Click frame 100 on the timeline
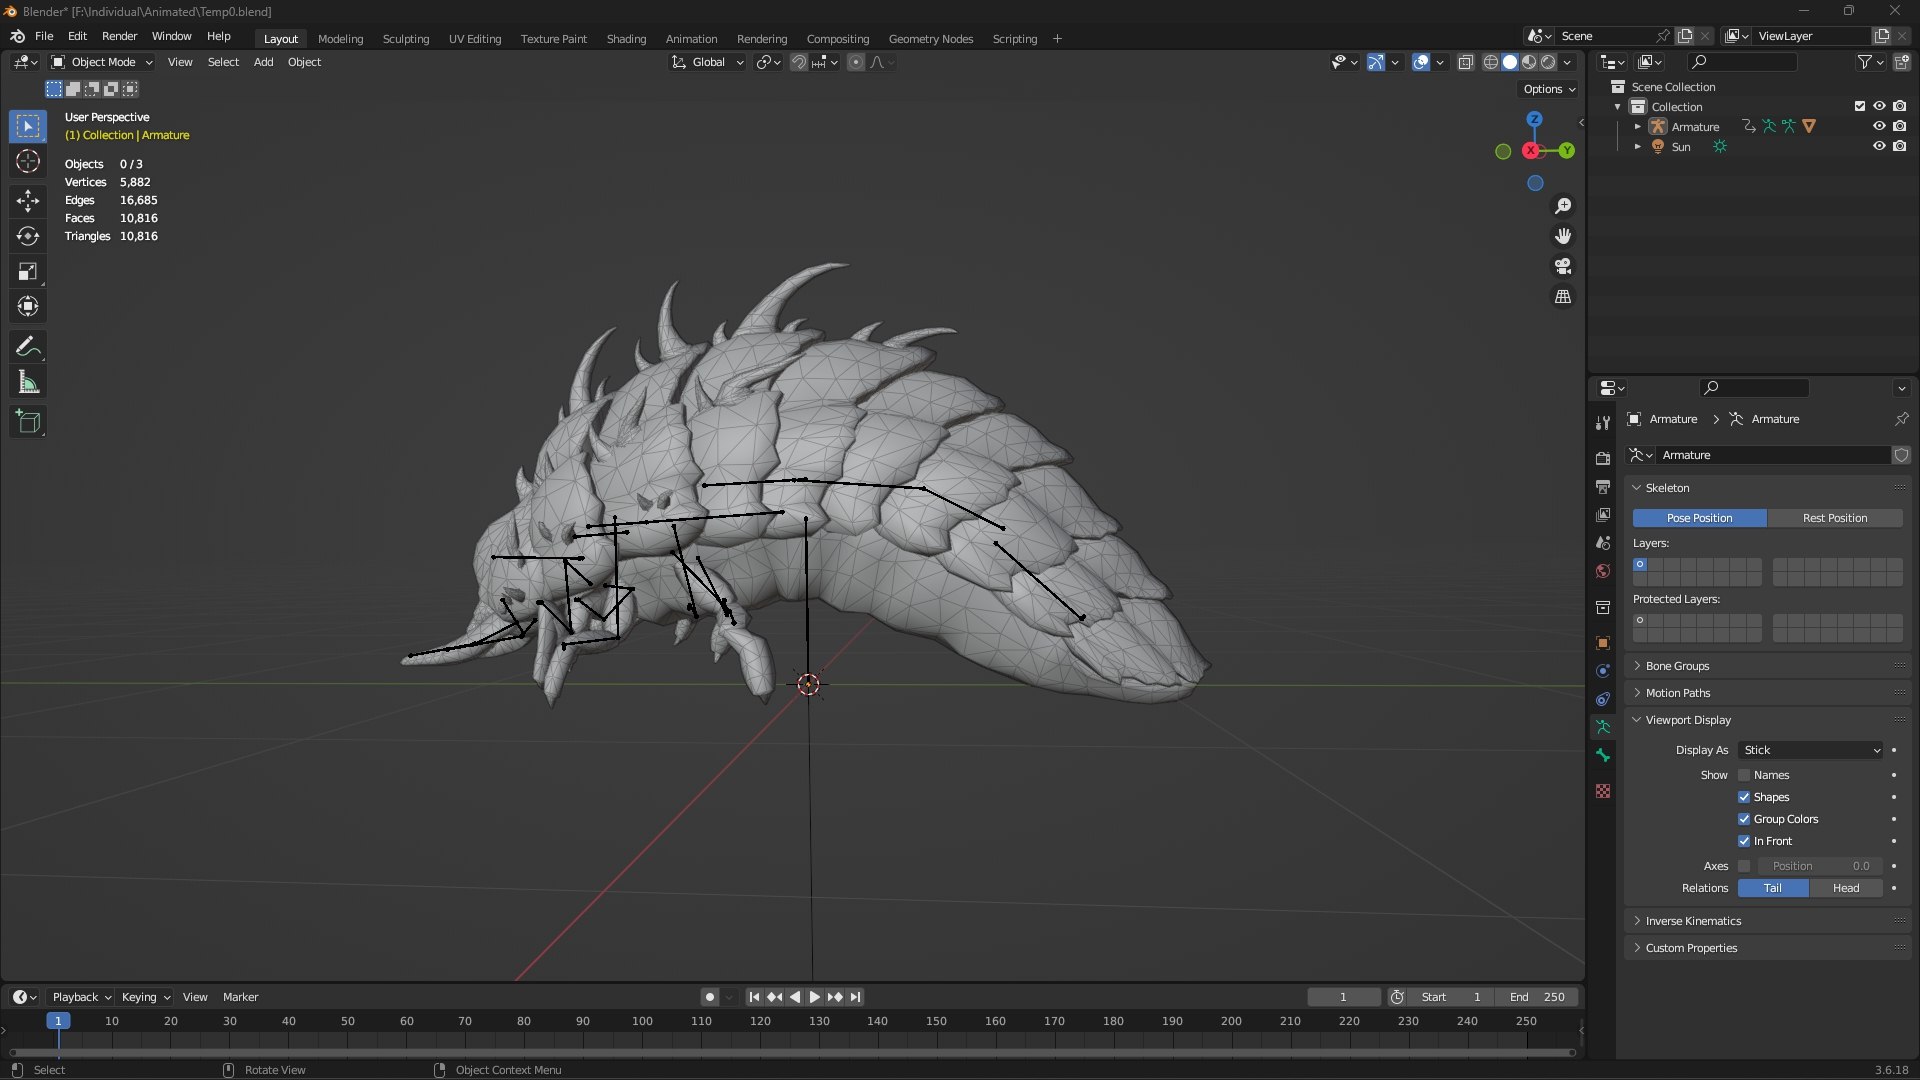 click(642, 1022)
